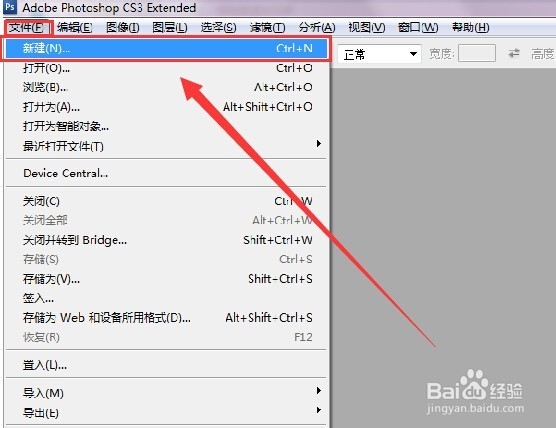Open the 选择(S) menu

click(218, 27)
